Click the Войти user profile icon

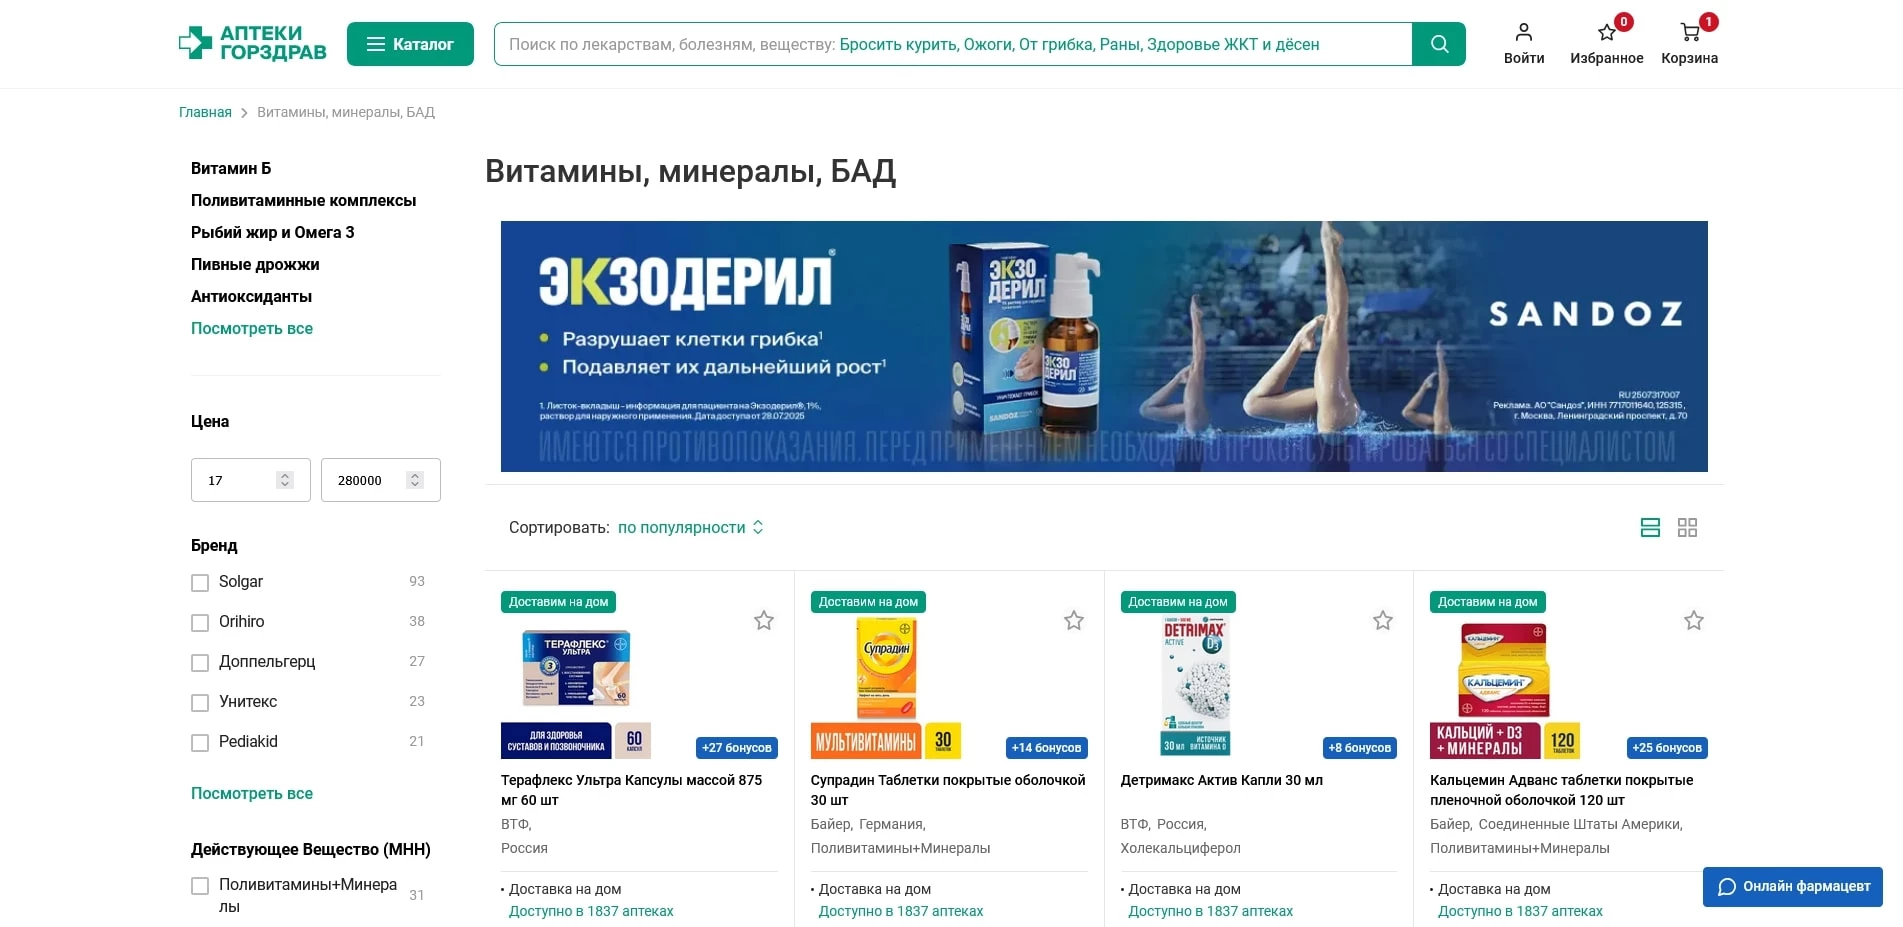[1524, 33]
